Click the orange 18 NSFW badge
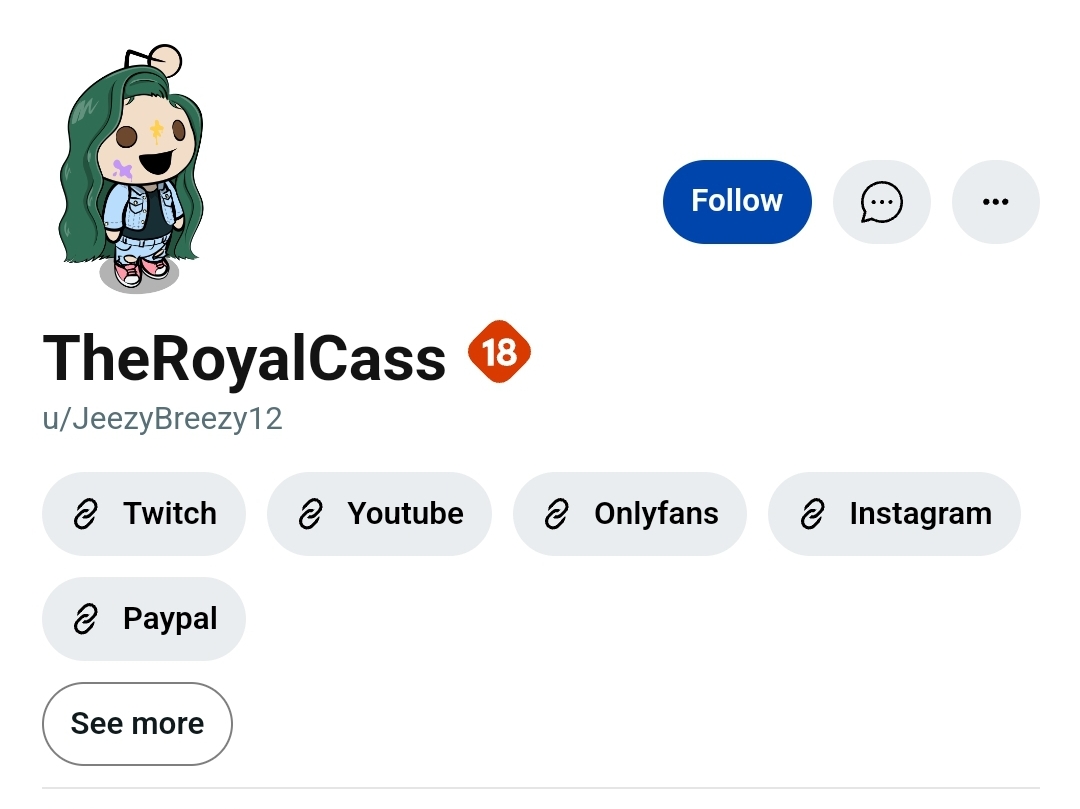 499,352
